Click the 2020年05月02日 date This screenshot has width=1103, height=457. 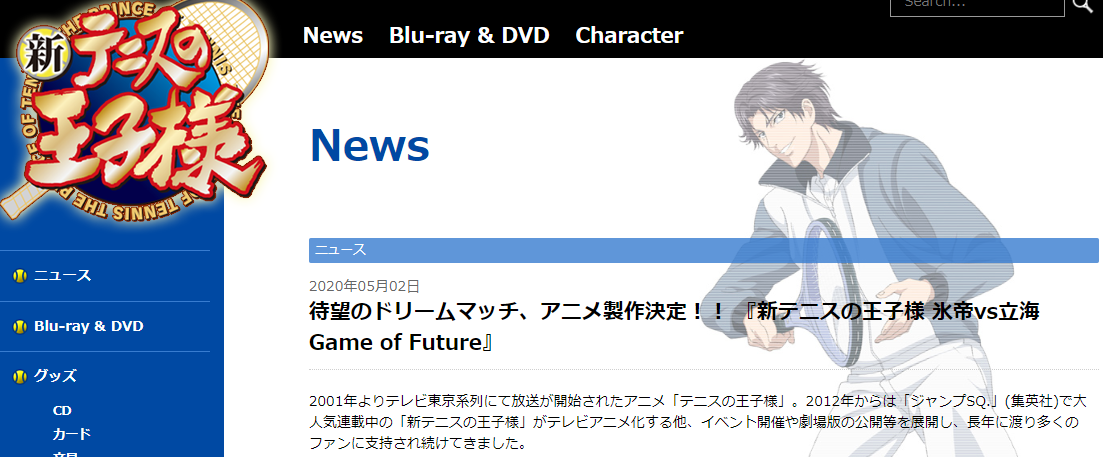[x=364, y=285]
